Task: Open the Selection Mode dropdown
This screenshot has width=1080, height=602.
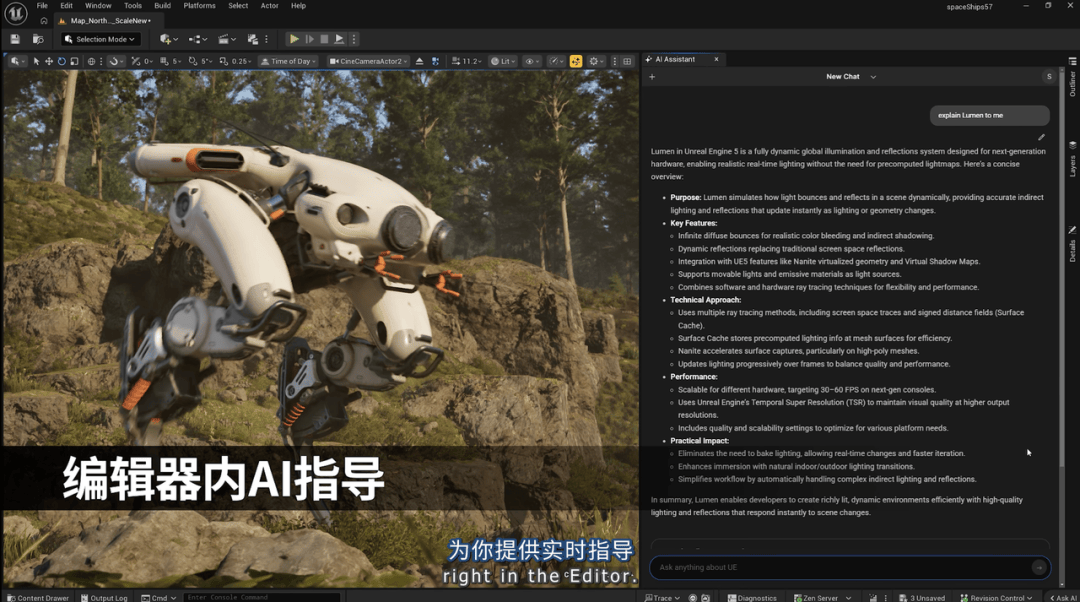Action: click(100, 39)
